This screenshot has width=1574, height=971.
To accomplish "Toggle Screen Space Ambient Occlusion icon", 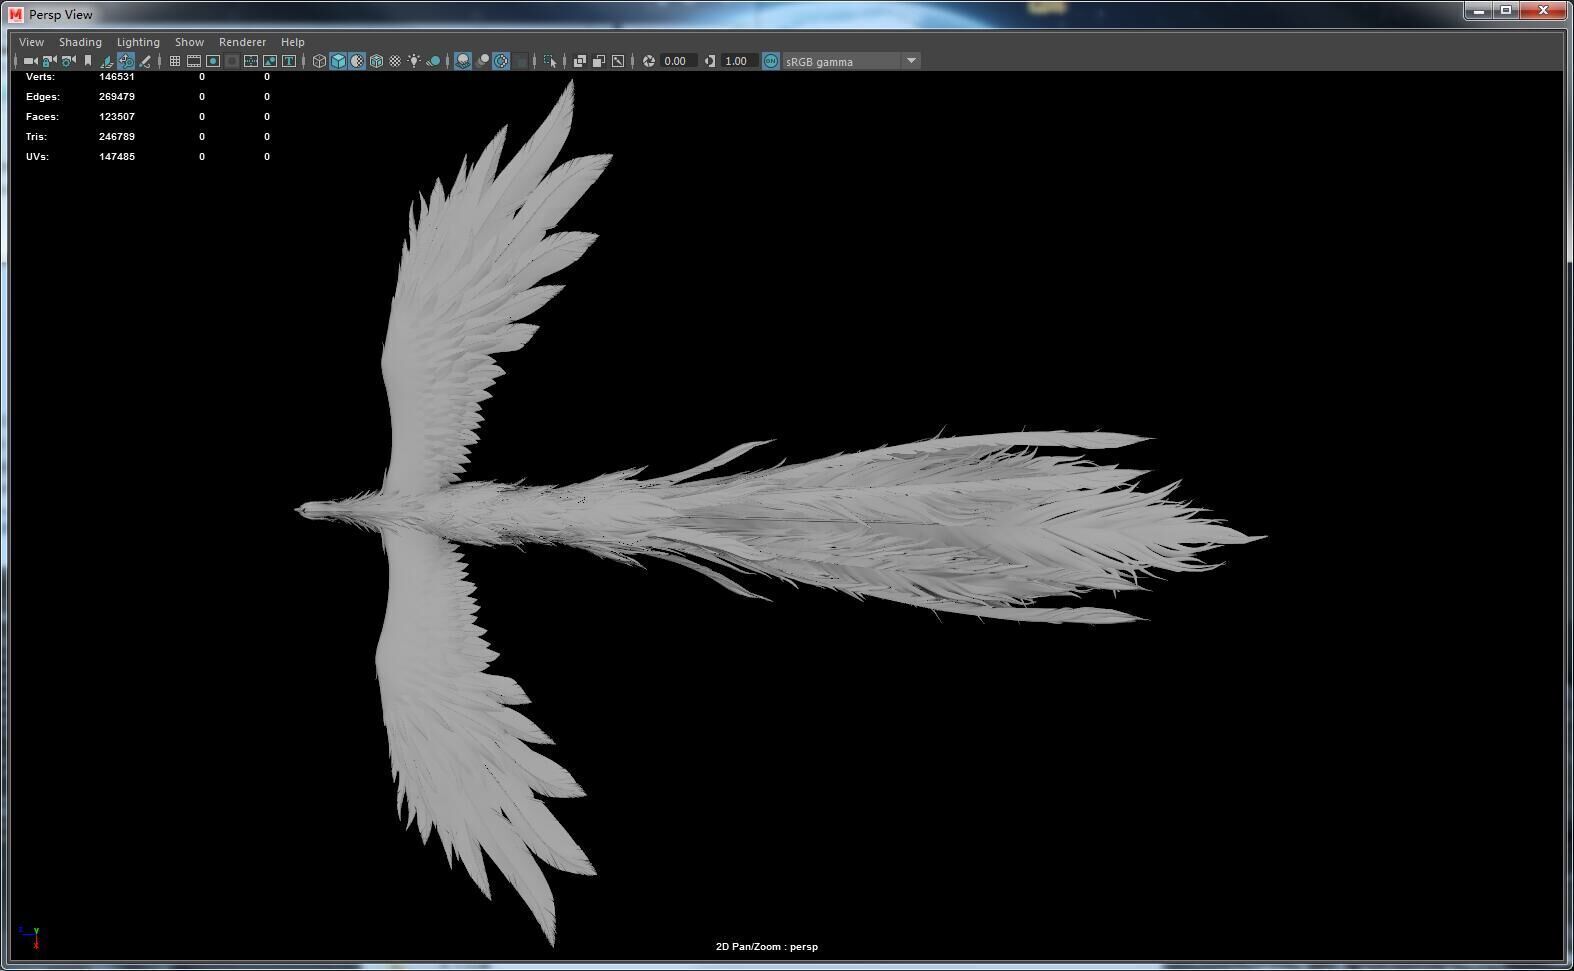I will (x=463, y=61).
